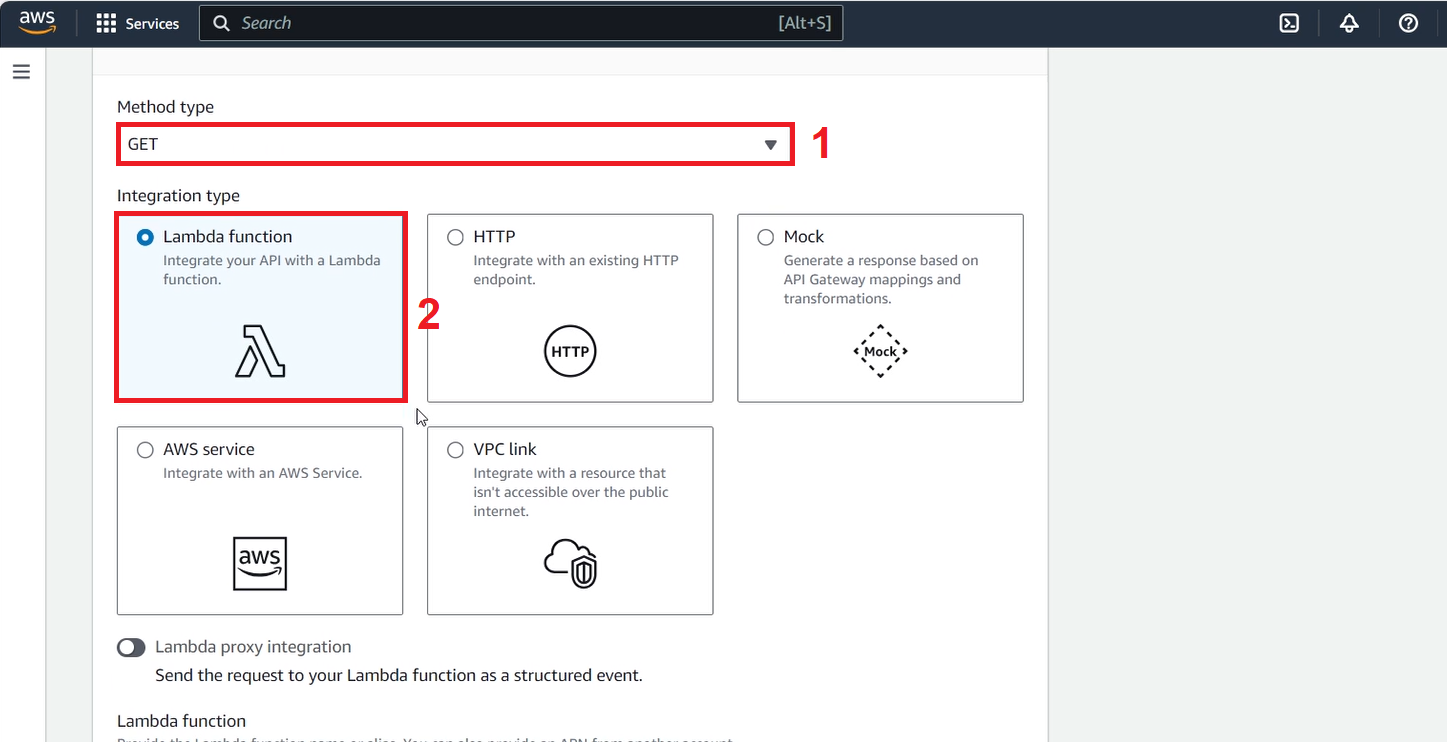Open the Method type dropdown

pyautogui.click(x=455, y=144)
